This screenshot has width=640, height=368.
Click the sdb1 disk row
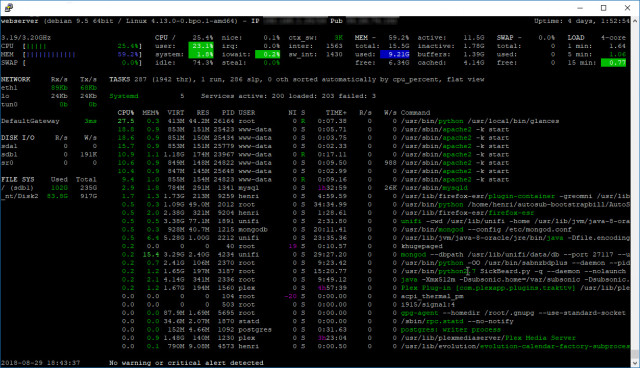[x=49, y=155]
